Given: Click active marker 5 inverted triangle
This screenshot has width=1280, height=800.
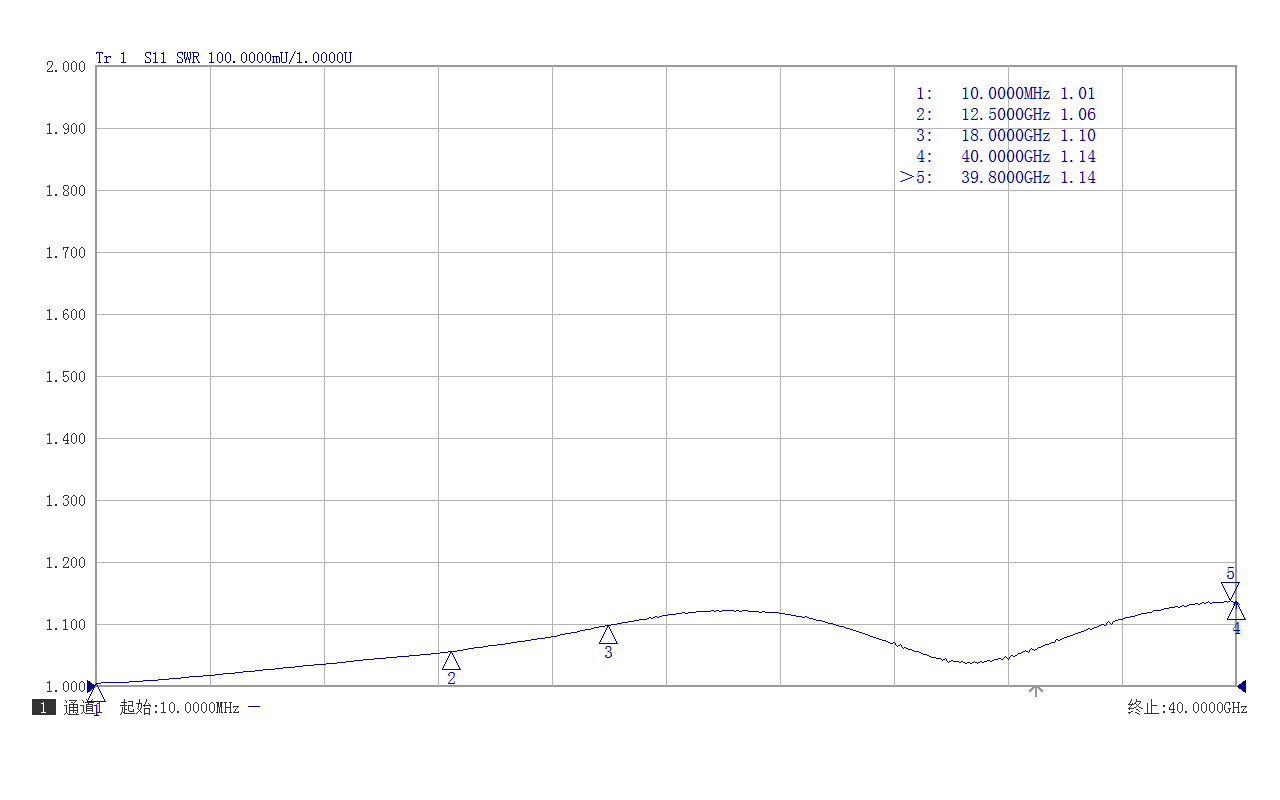Looking at the screenshot, I should 1230,590.
